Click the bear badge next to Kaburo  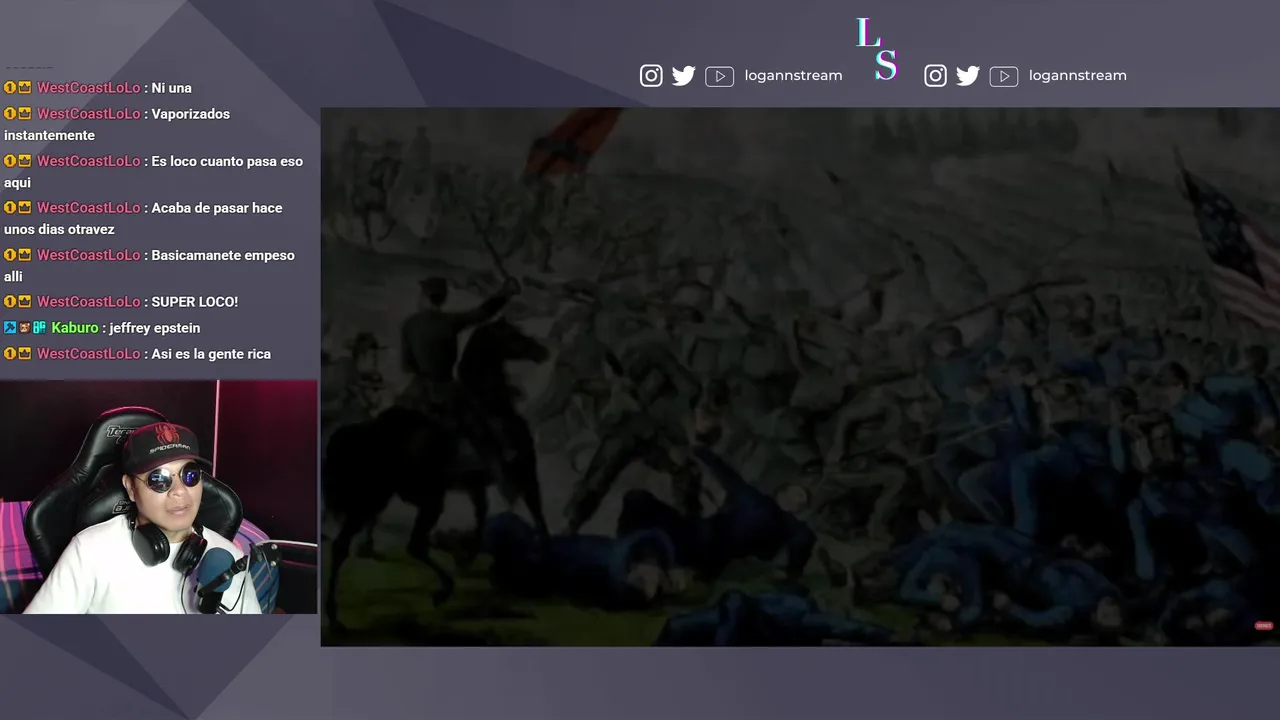tap(25, 328)
